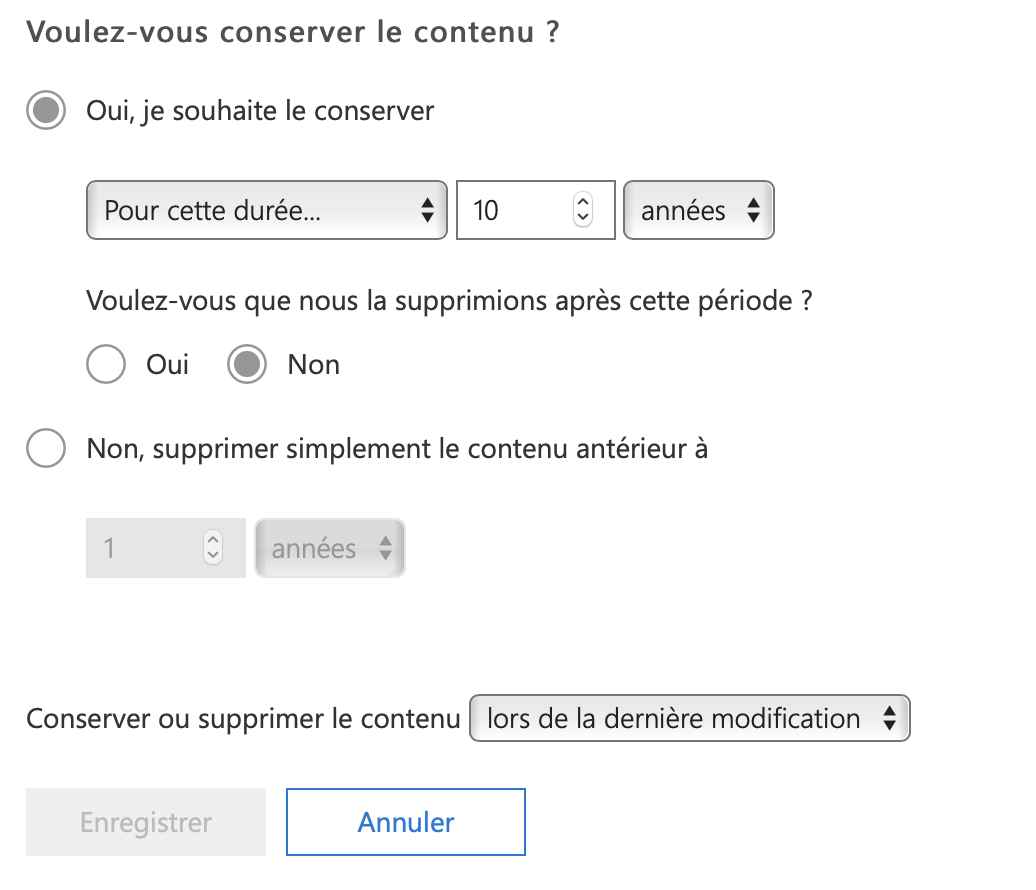Decrease the retention duration with the down arrow

click(x=583, y=218)
